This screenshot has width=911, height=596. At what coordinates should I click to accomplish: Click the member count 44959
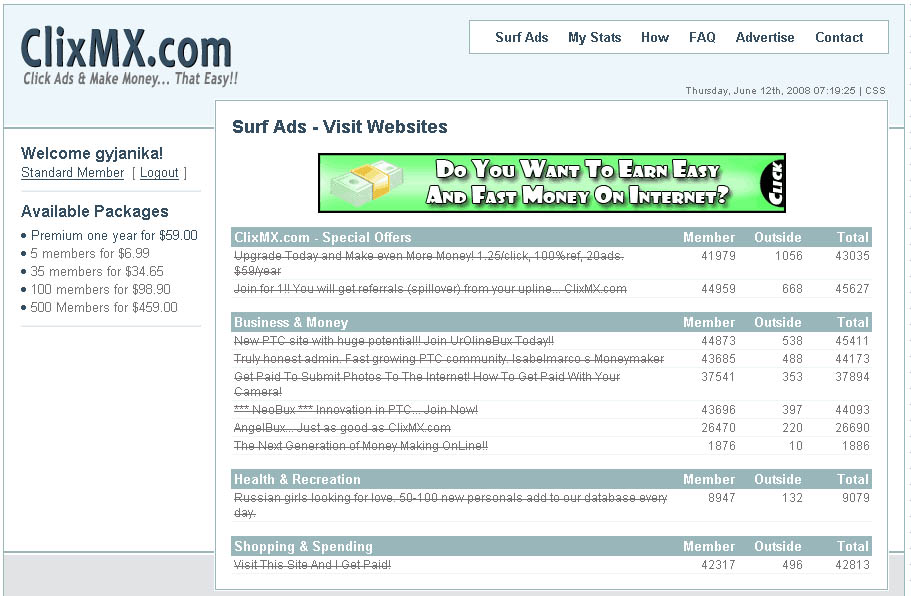click(718, 289)
